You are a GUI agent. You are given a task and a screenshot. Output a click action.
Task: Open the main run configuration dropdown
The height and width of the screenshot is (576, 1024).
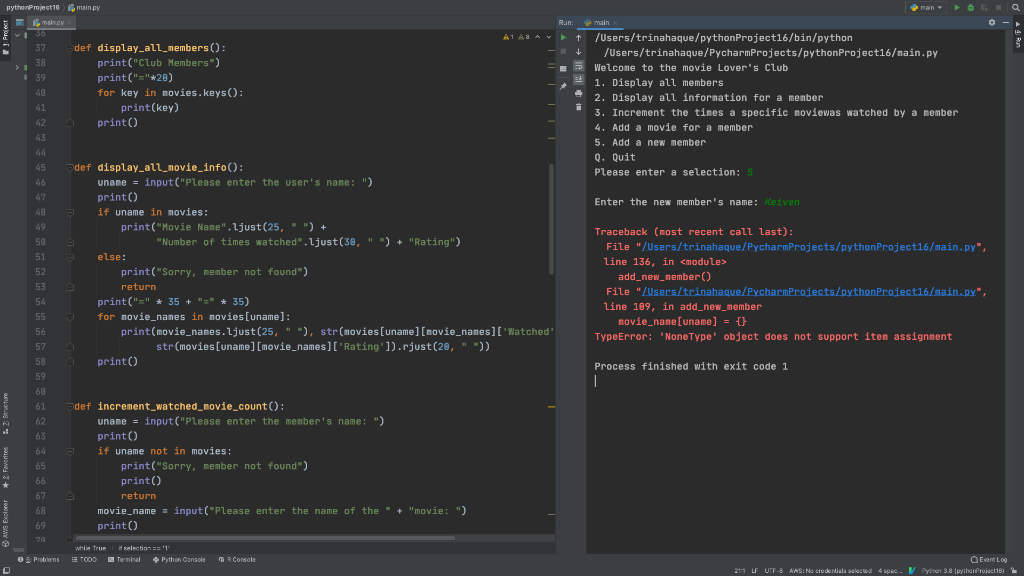click(x=926, y=7)
